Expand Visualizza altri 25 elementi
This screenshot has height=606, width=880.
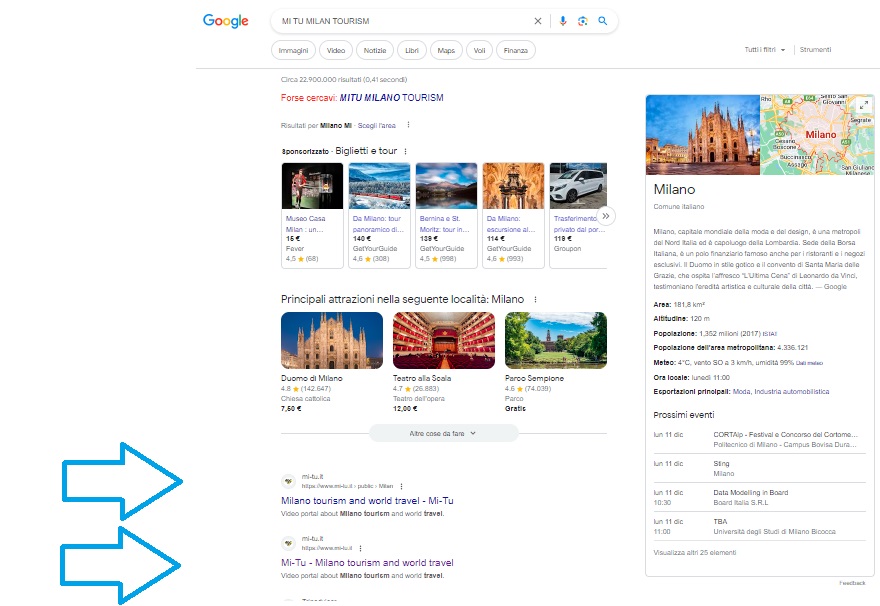(x=695, y=553)
